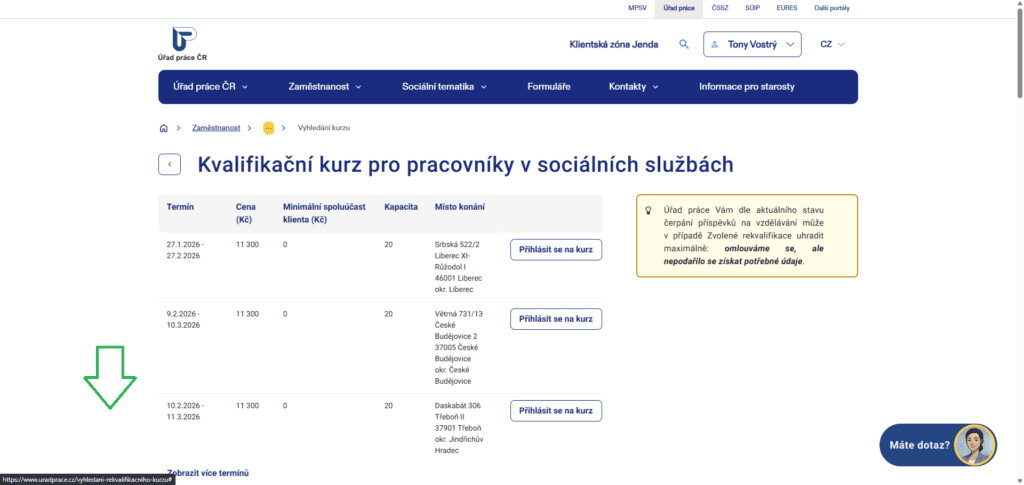
Task: Click the Cena (Kč) column header
Action: (247, 212)
